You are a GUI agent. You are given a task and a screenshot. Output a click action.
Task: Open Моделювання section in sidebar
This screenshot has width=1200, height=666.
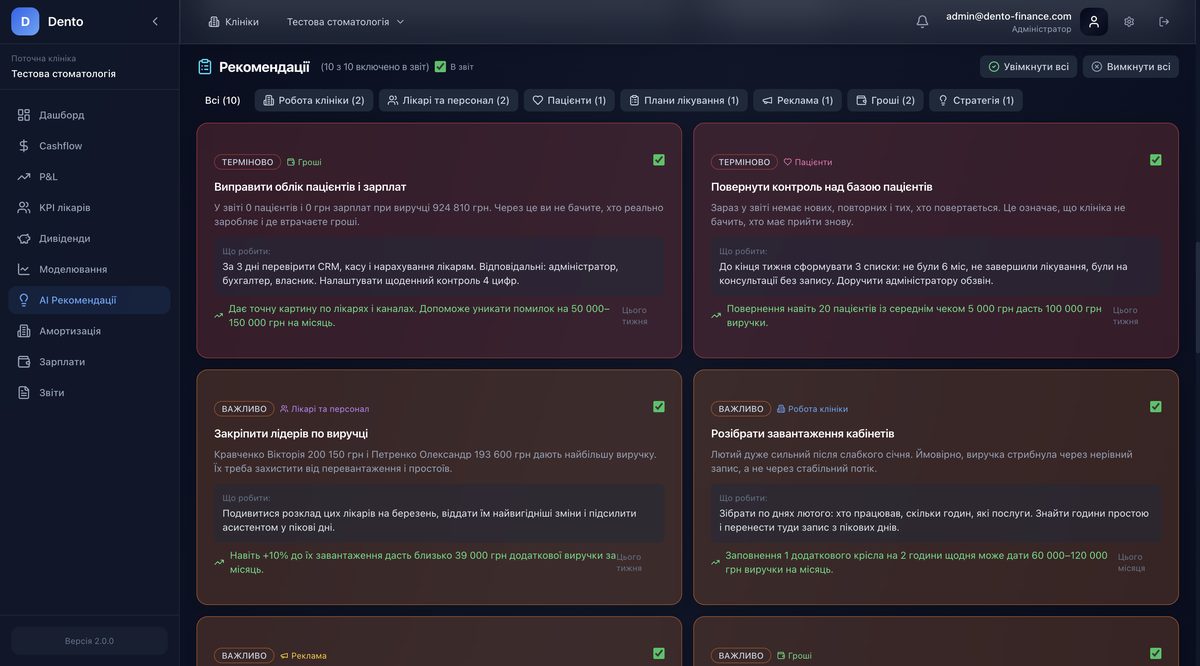coord(72,270)
